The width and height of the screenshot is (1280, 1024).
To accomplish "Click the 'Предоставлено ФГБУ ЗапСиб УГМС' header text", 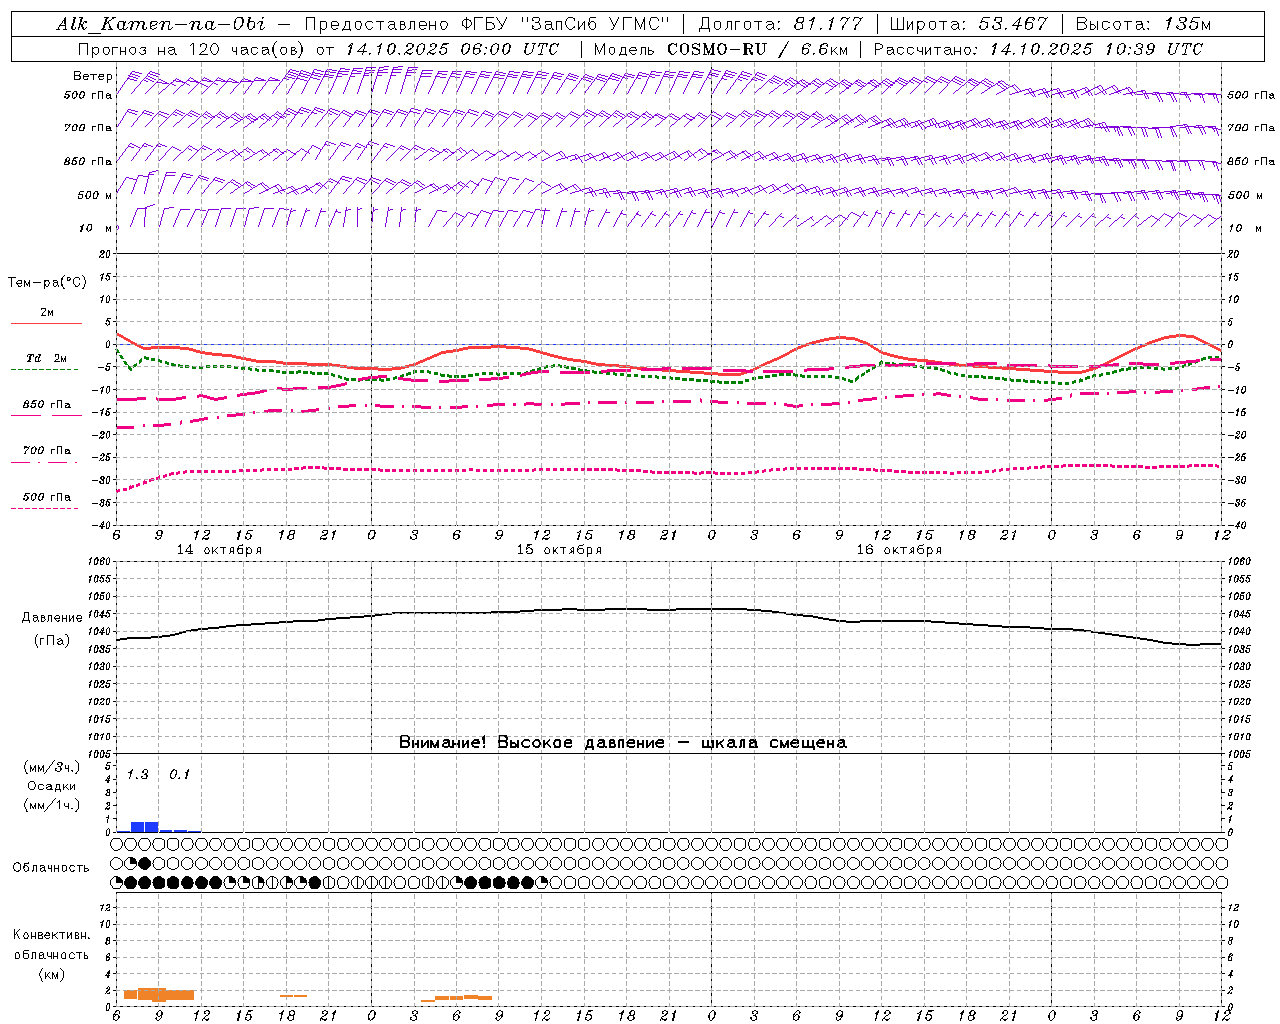I will pos(487,24).
